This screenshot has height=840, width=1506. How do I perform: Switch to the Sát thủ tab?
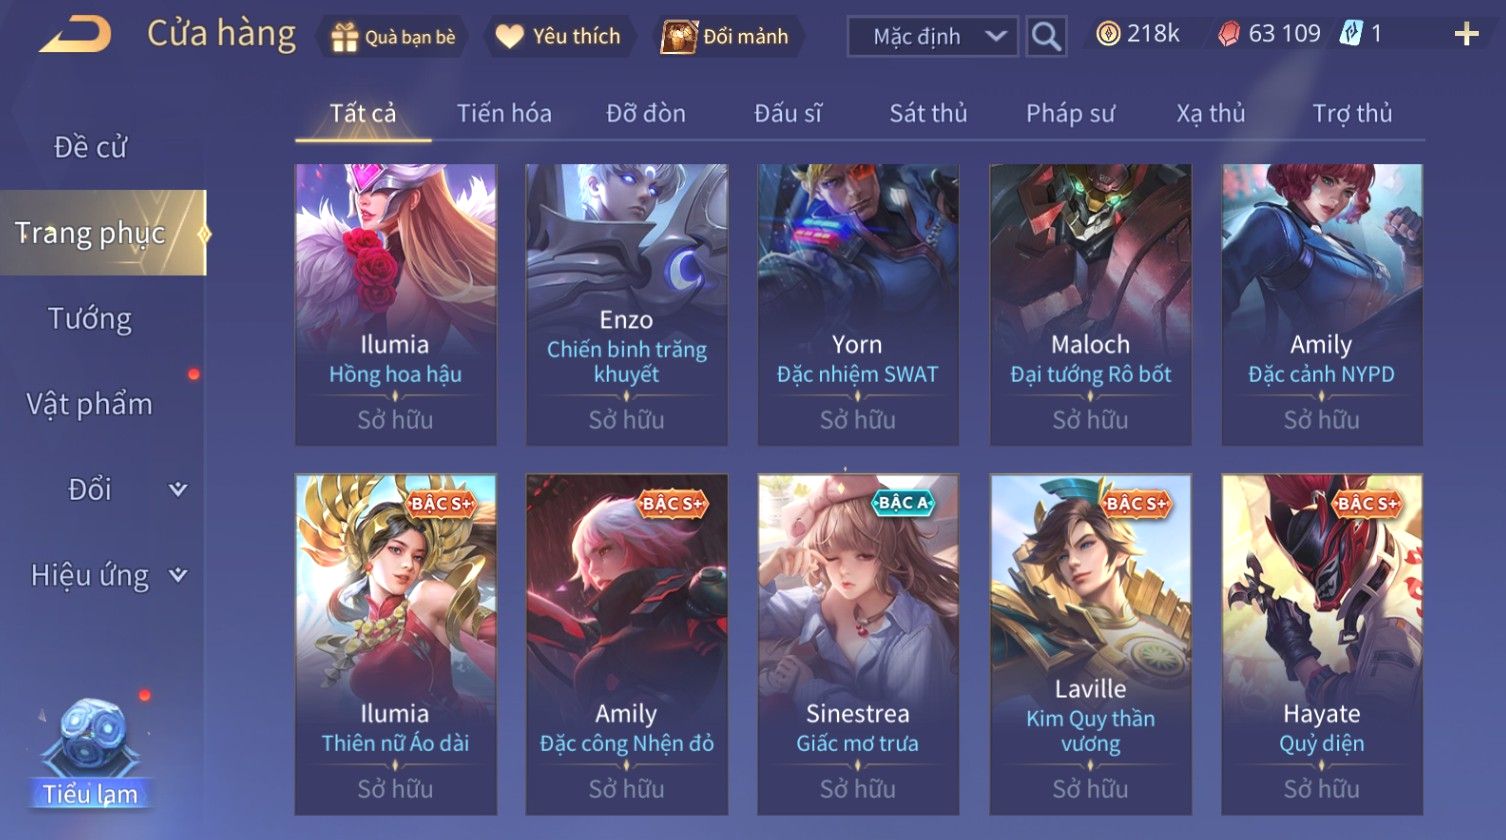click(x=928, y=113)
